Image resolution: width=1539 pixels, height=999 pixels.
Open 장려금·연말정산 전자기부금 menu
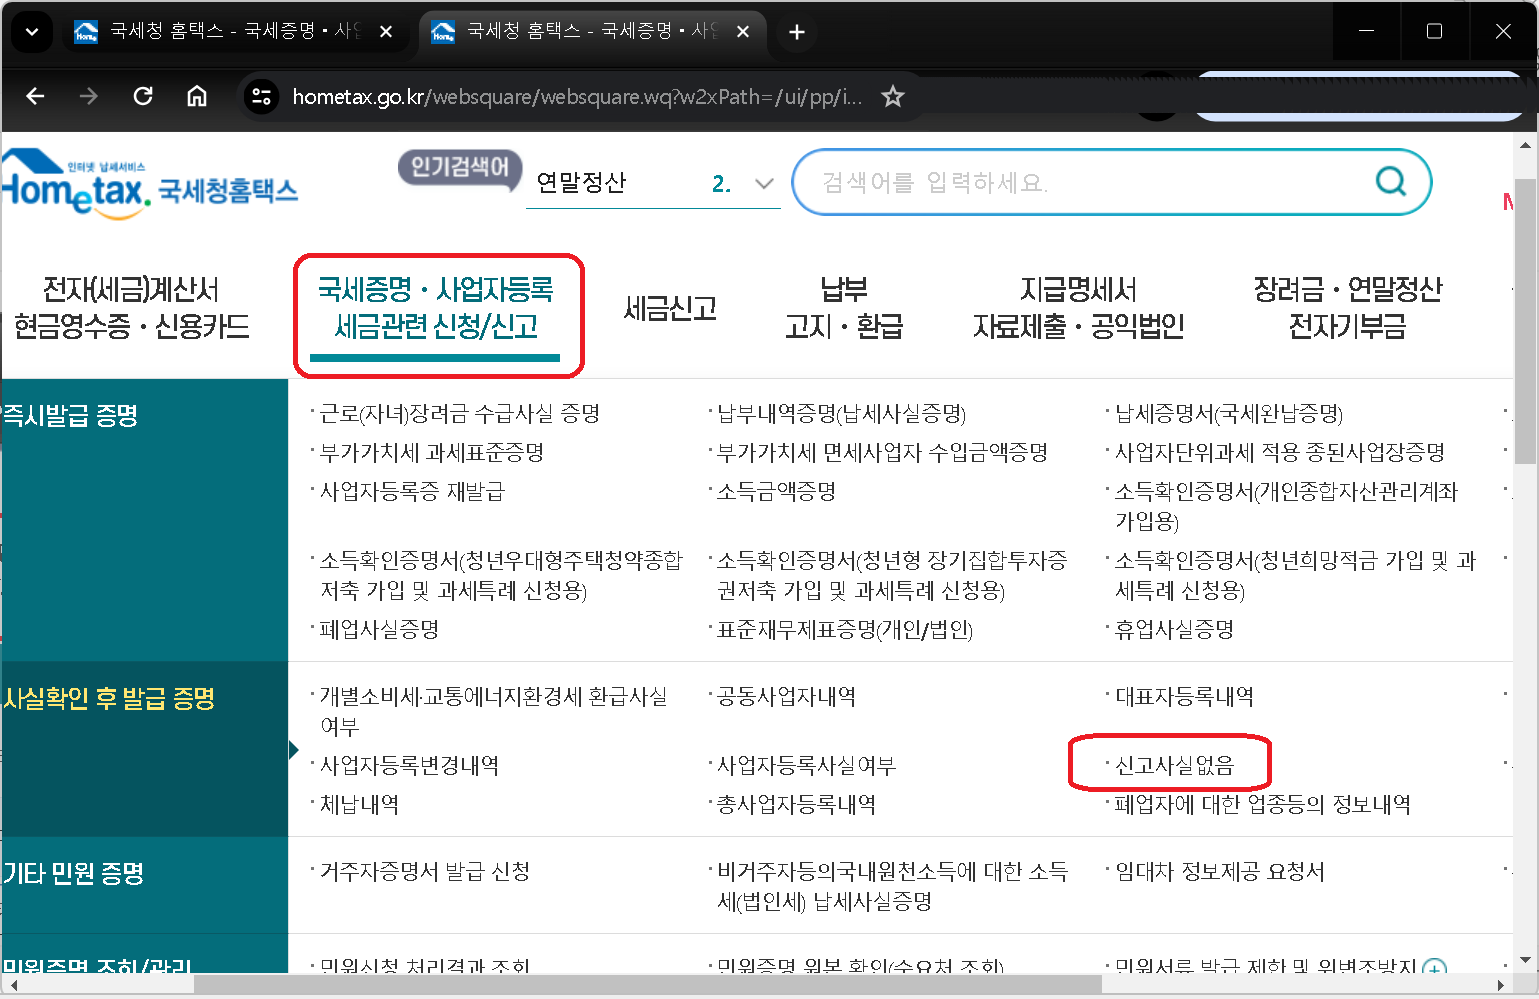click(x=1347, y=308)
